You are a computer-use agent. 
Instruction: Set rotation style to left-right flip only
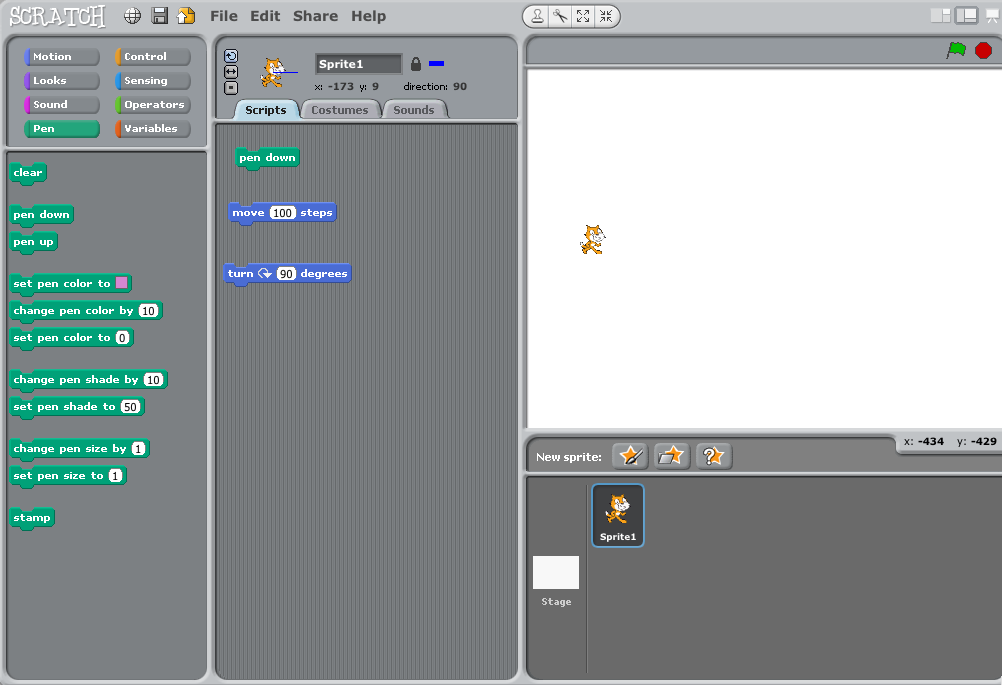pos(231,72)
